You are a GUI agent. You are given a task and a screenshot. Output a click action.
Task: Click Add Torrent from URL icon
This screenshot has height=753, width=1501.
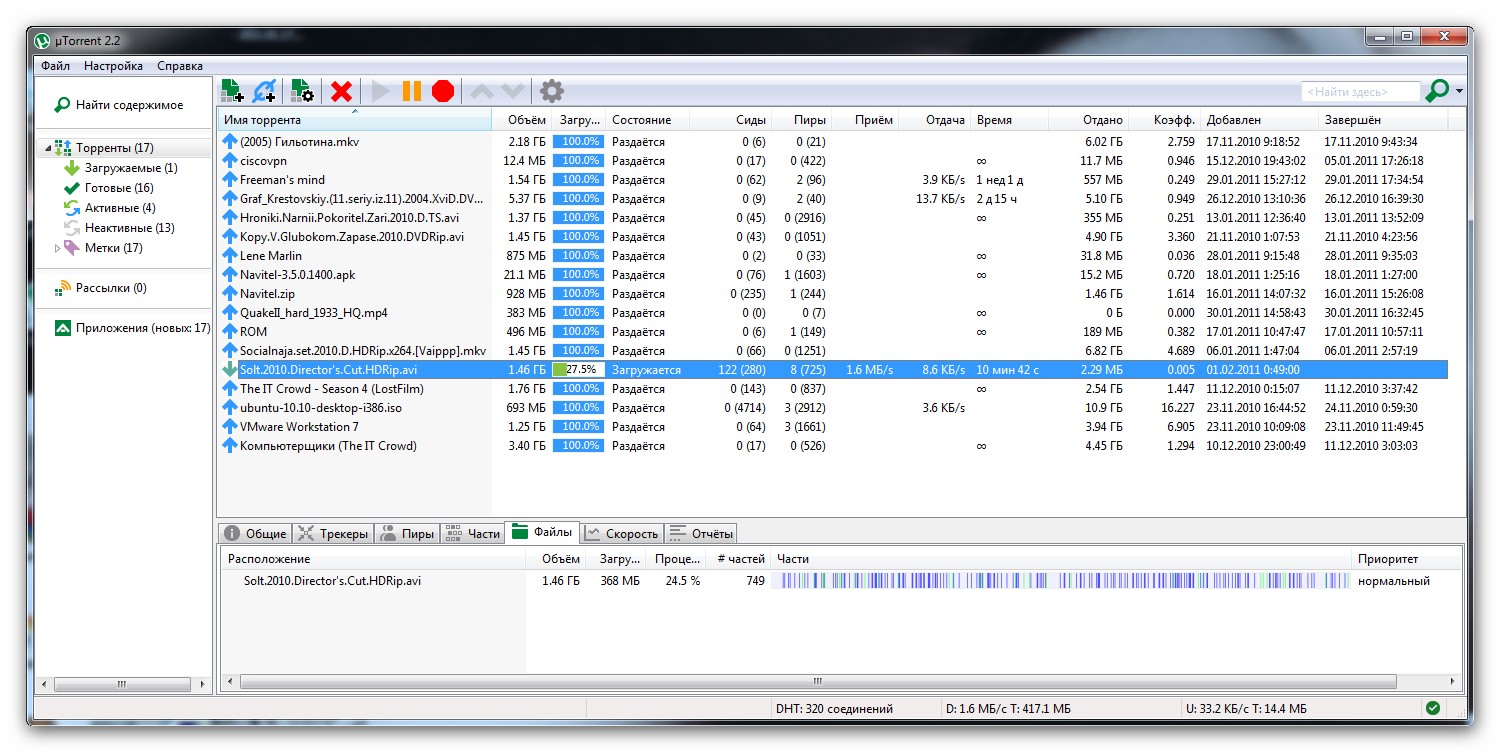264,91
